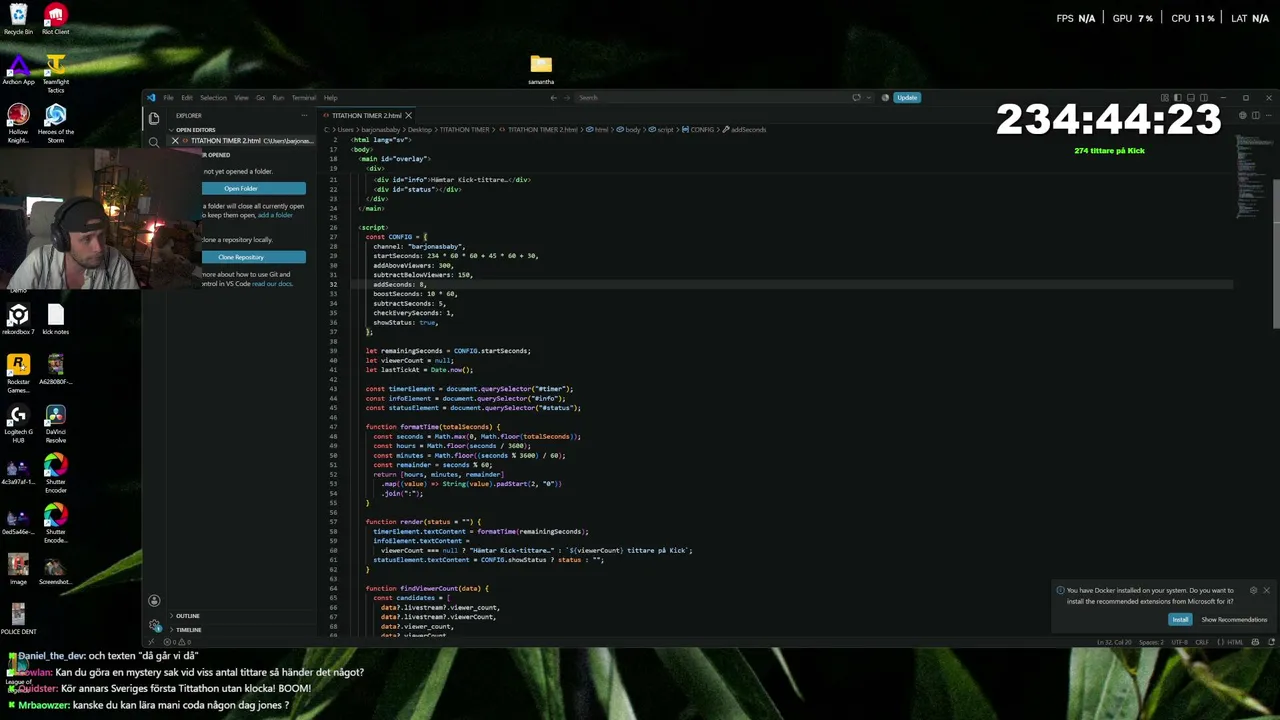
Task: Open the Selection menu
Action: (213, 98)
